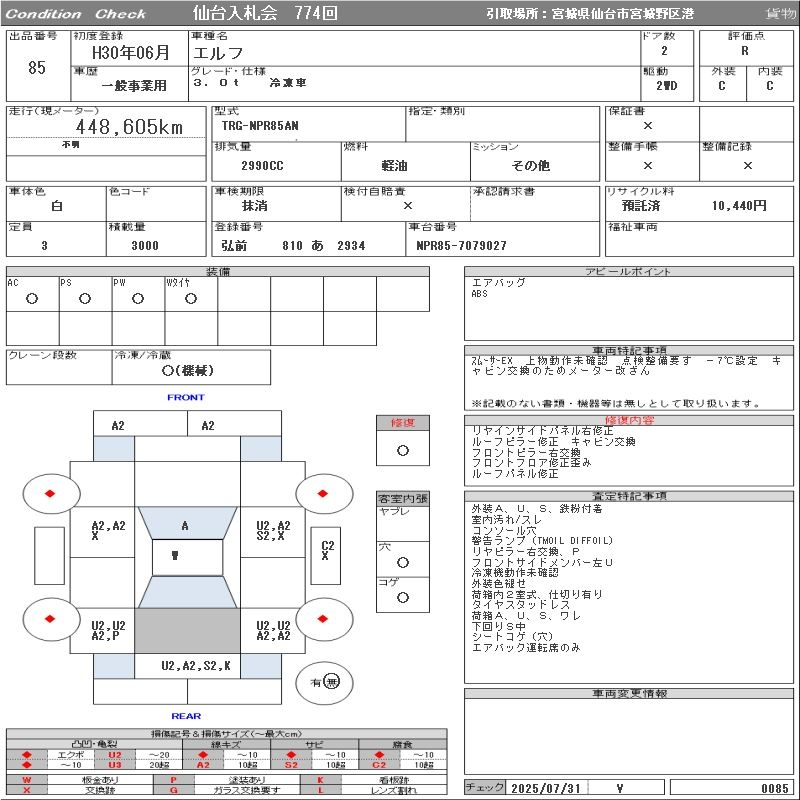Select the PS equipment circle mark
800x800 pixels.
click(x=85, y=298)
